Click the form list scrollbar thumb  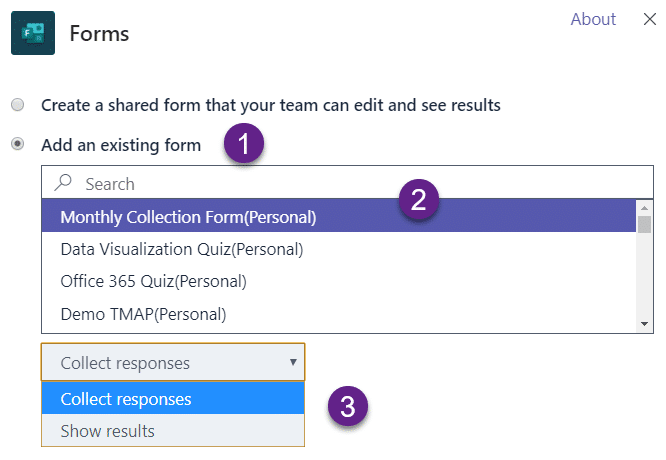(x=645, y=224)
